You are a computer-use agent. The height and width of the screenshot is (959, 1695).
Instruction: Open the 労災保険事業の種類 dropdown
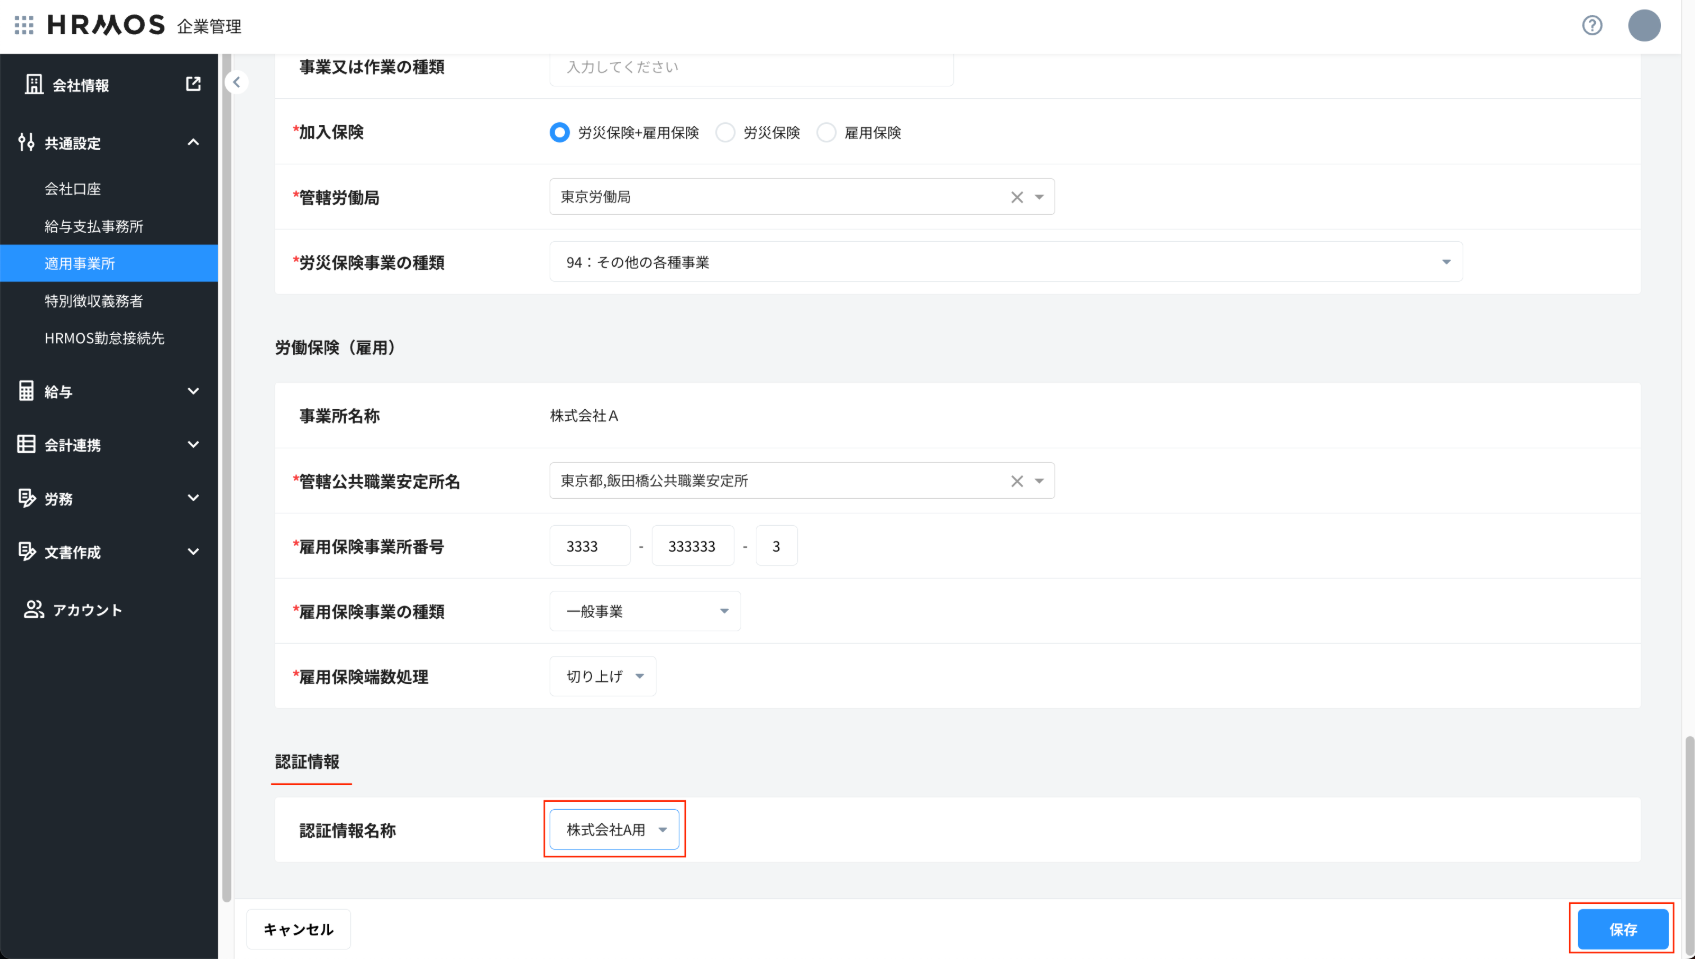[1005, 262]
